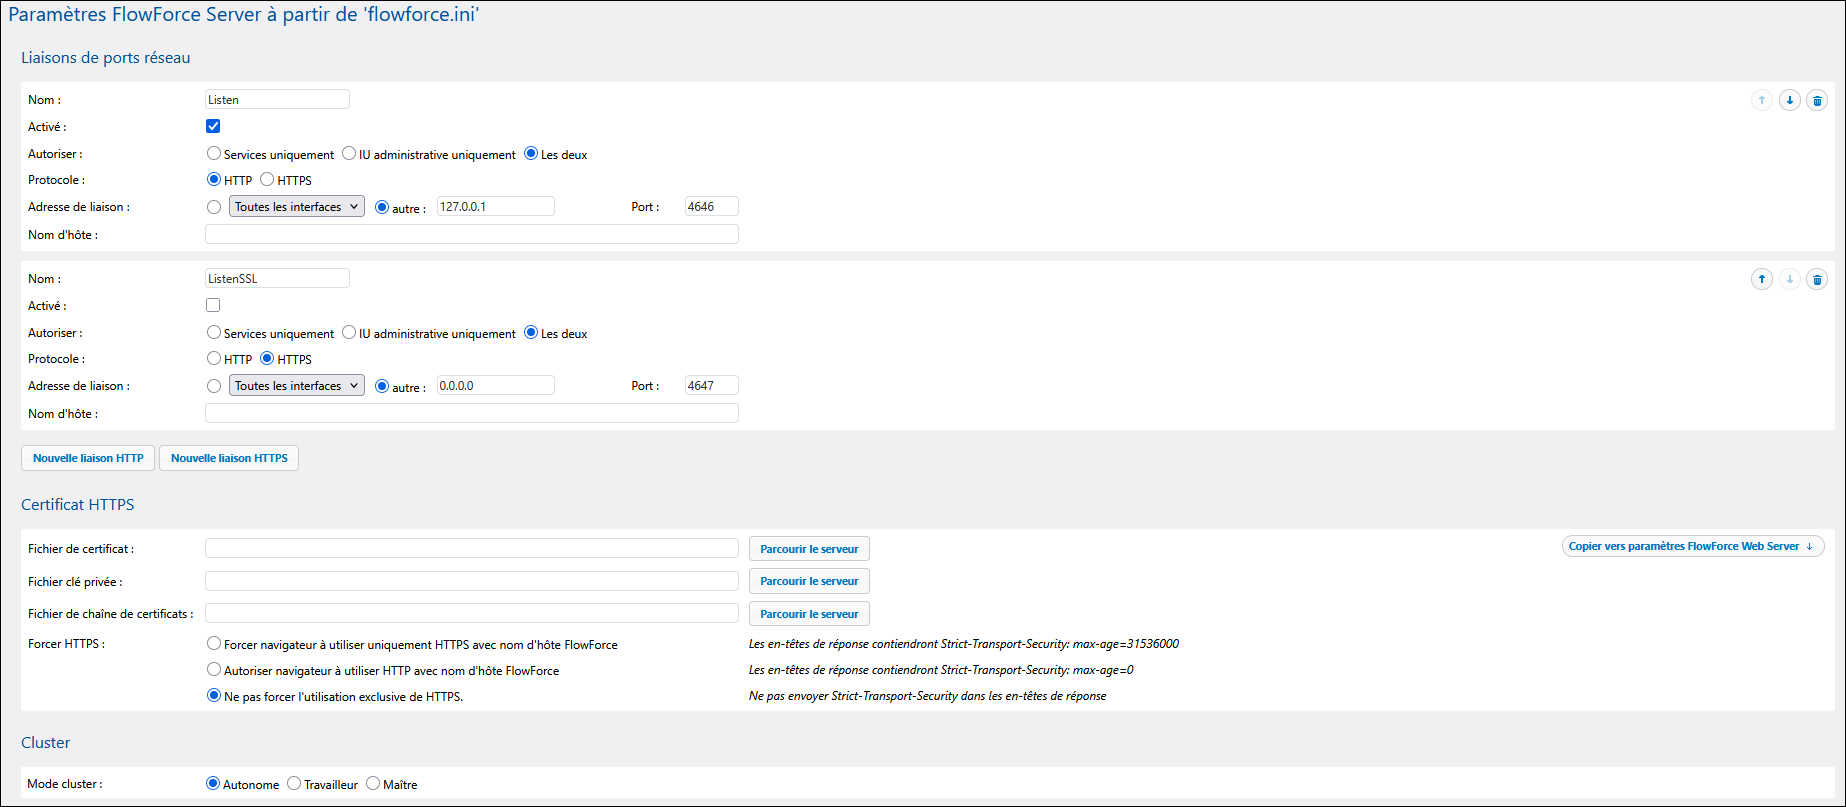Uncheck Activé for the Listen binding

(213, 126)
